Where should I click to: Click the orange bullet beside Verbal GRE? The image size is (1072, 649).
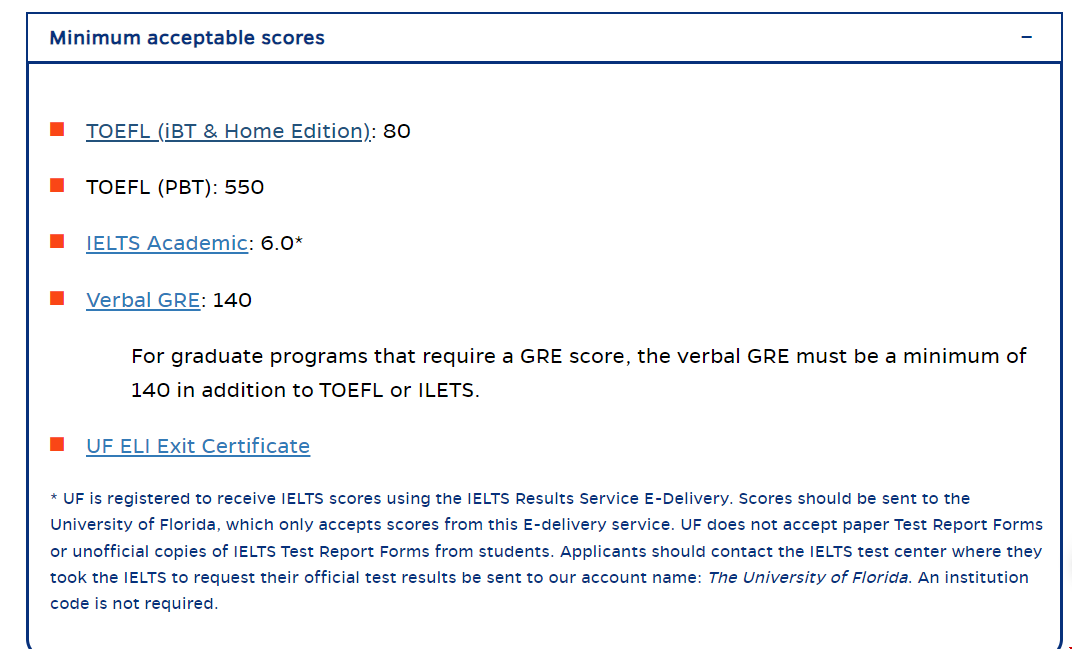tap(57, 298)
